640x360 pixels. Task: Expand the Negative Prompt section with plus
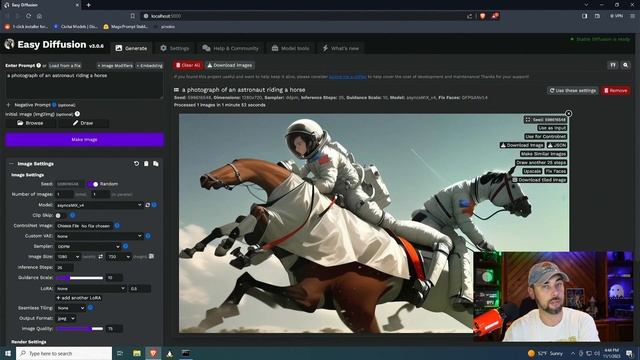8,105
